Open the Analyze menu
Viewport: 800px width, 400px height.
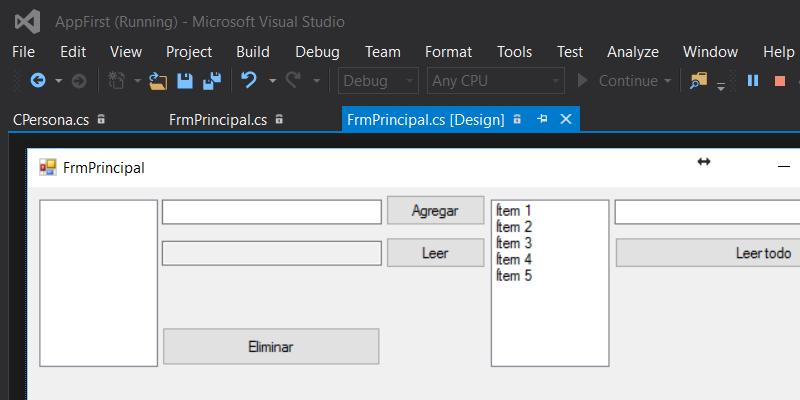[632, 52]
